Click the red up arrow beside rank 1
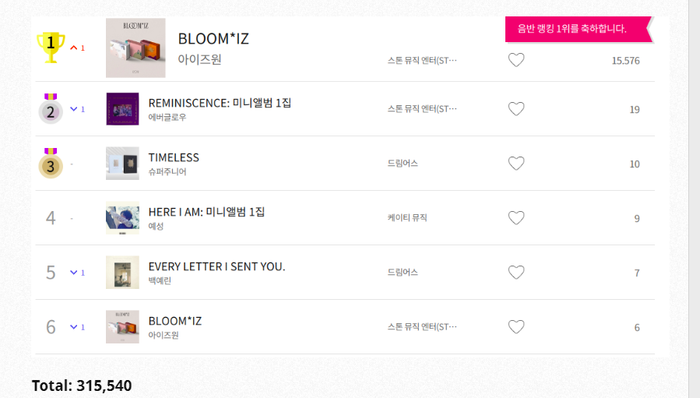Screen dimensions: 700x398 [74, 48]
